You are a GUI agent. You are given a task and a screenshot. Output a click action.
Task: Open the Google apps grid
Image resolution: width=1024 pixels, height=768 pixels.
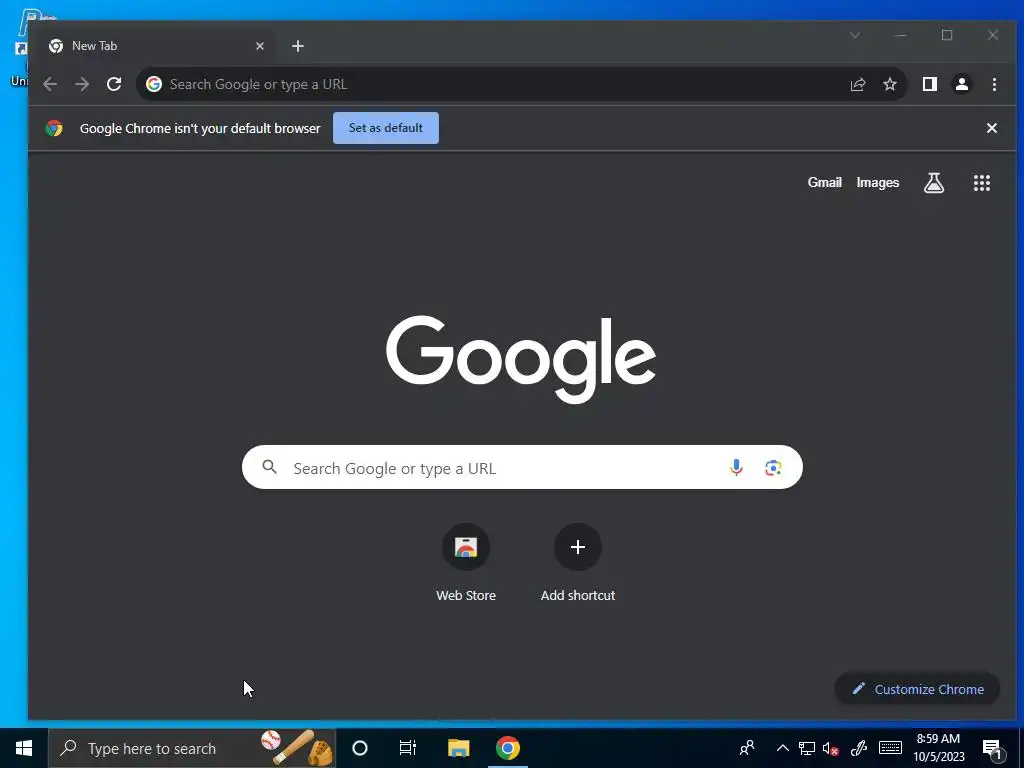click(x=982, y=183)
